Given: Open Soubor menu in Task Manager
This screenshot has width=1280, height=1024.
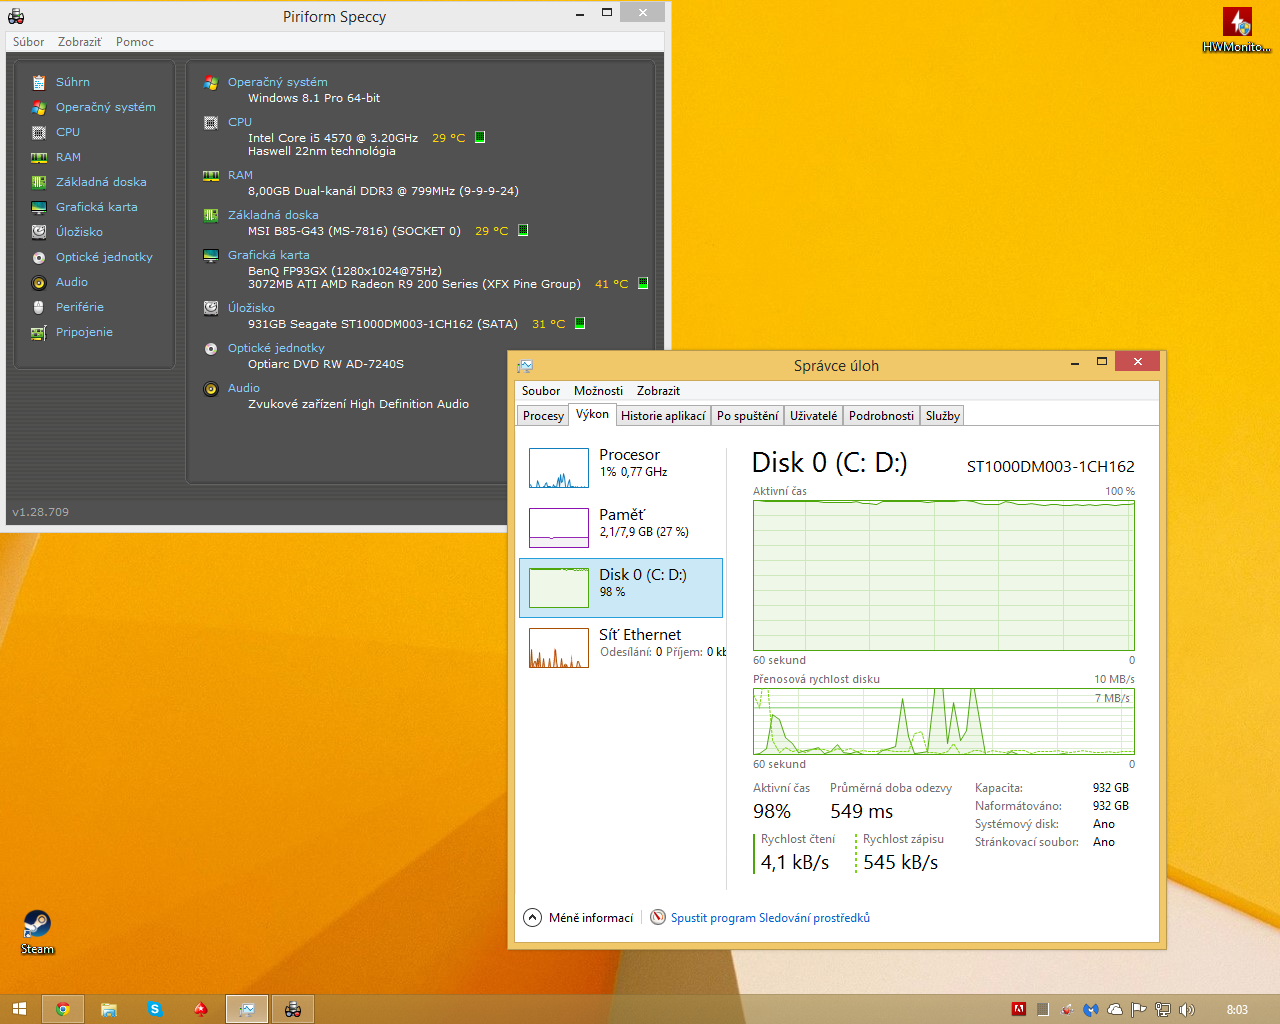Looking at the screenshot, I should pos(541,391).
